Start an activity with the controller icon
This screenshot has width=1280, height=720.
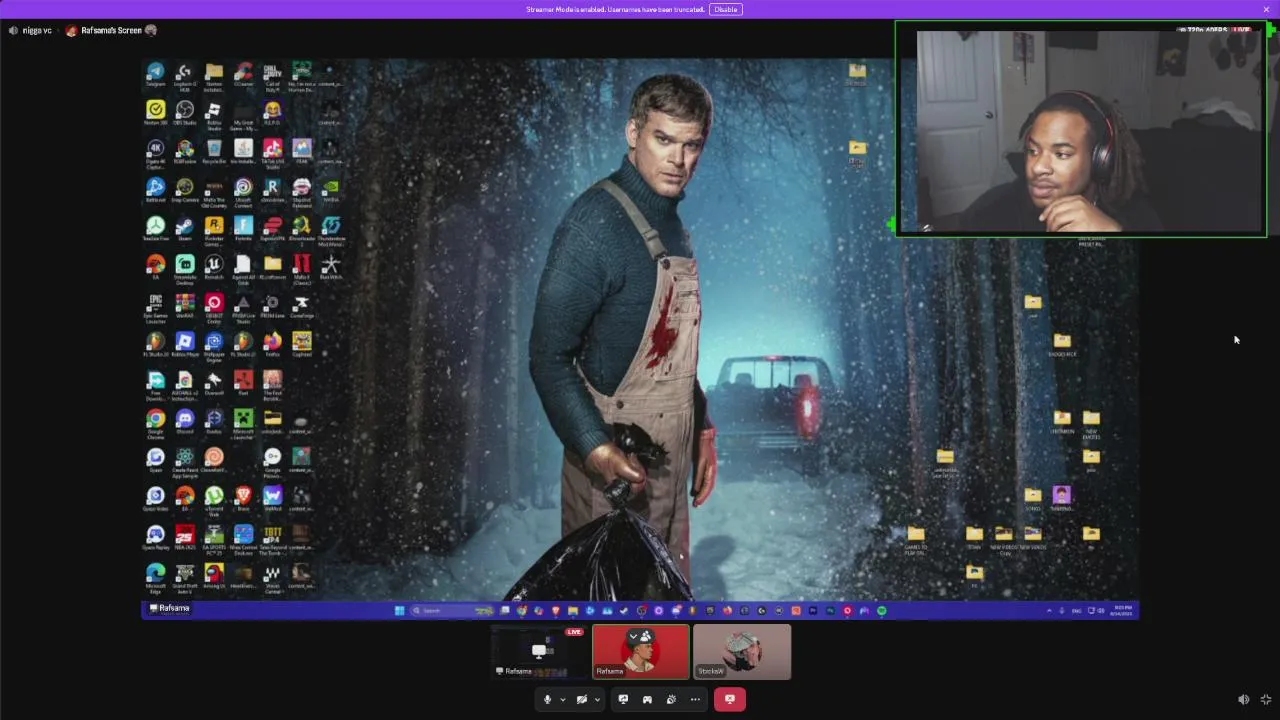tap(647, 699)
